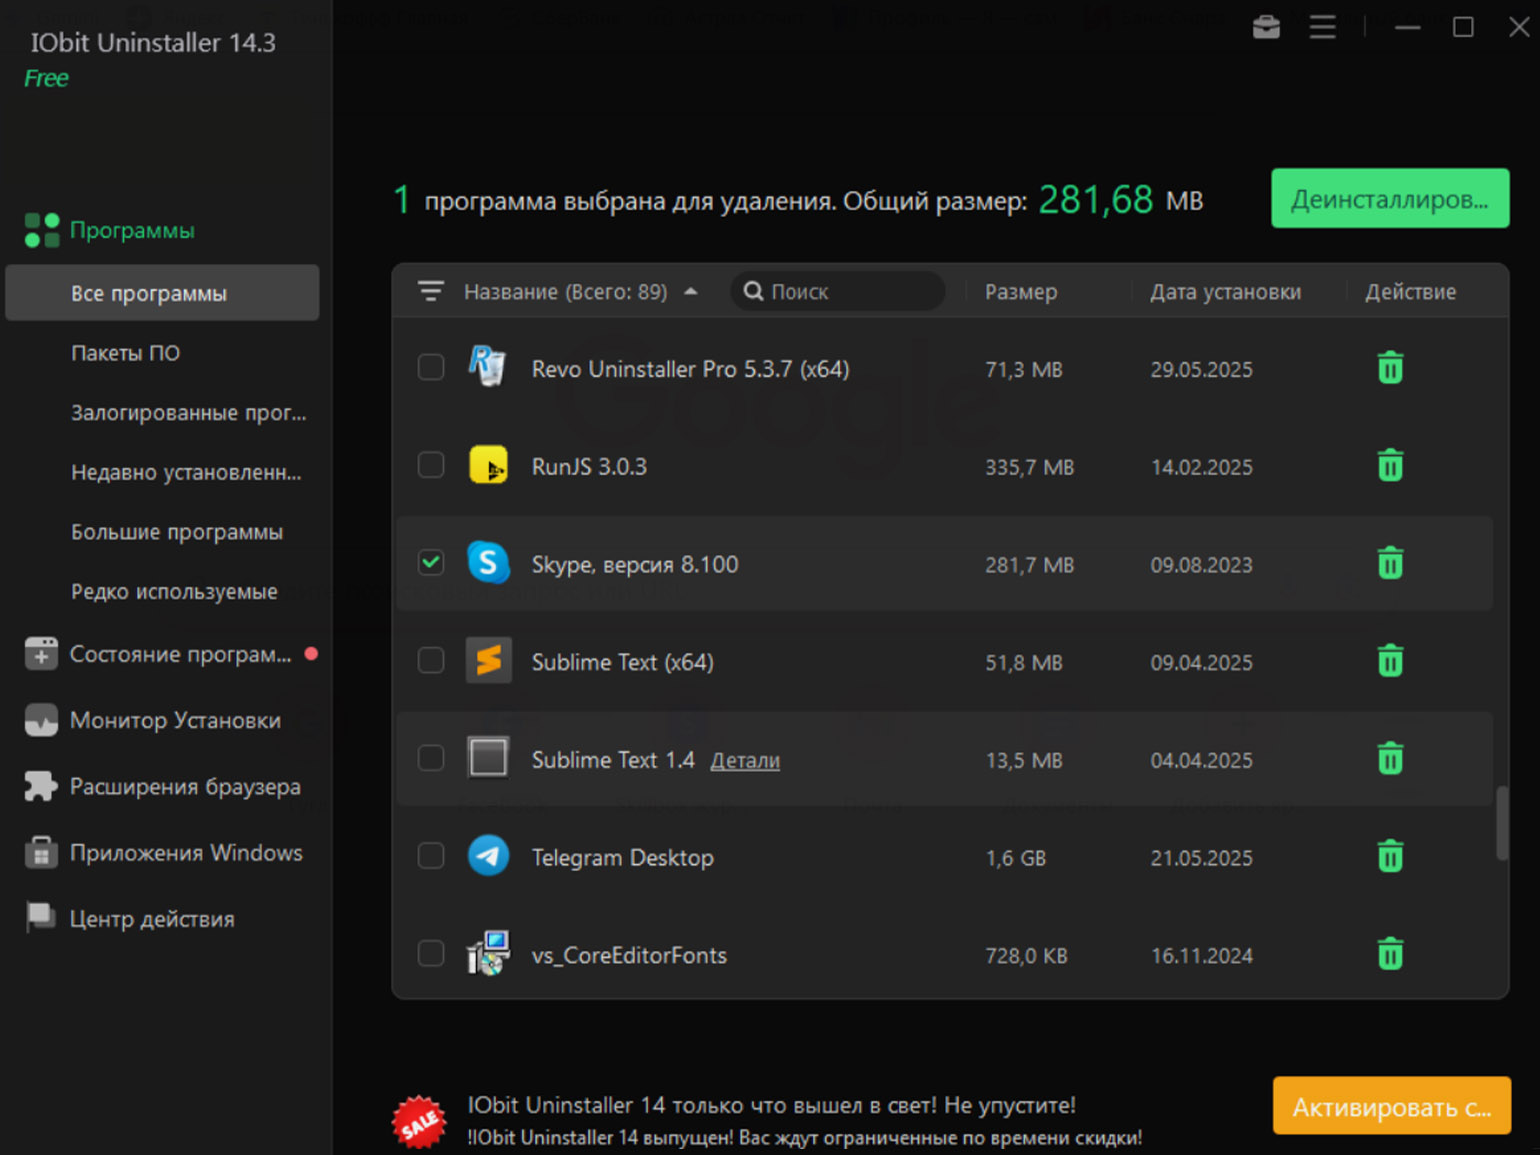The height and width of the screenshot is (1155, 1540).
Task: Click the filter icon beside Название column
Action: 431,291
